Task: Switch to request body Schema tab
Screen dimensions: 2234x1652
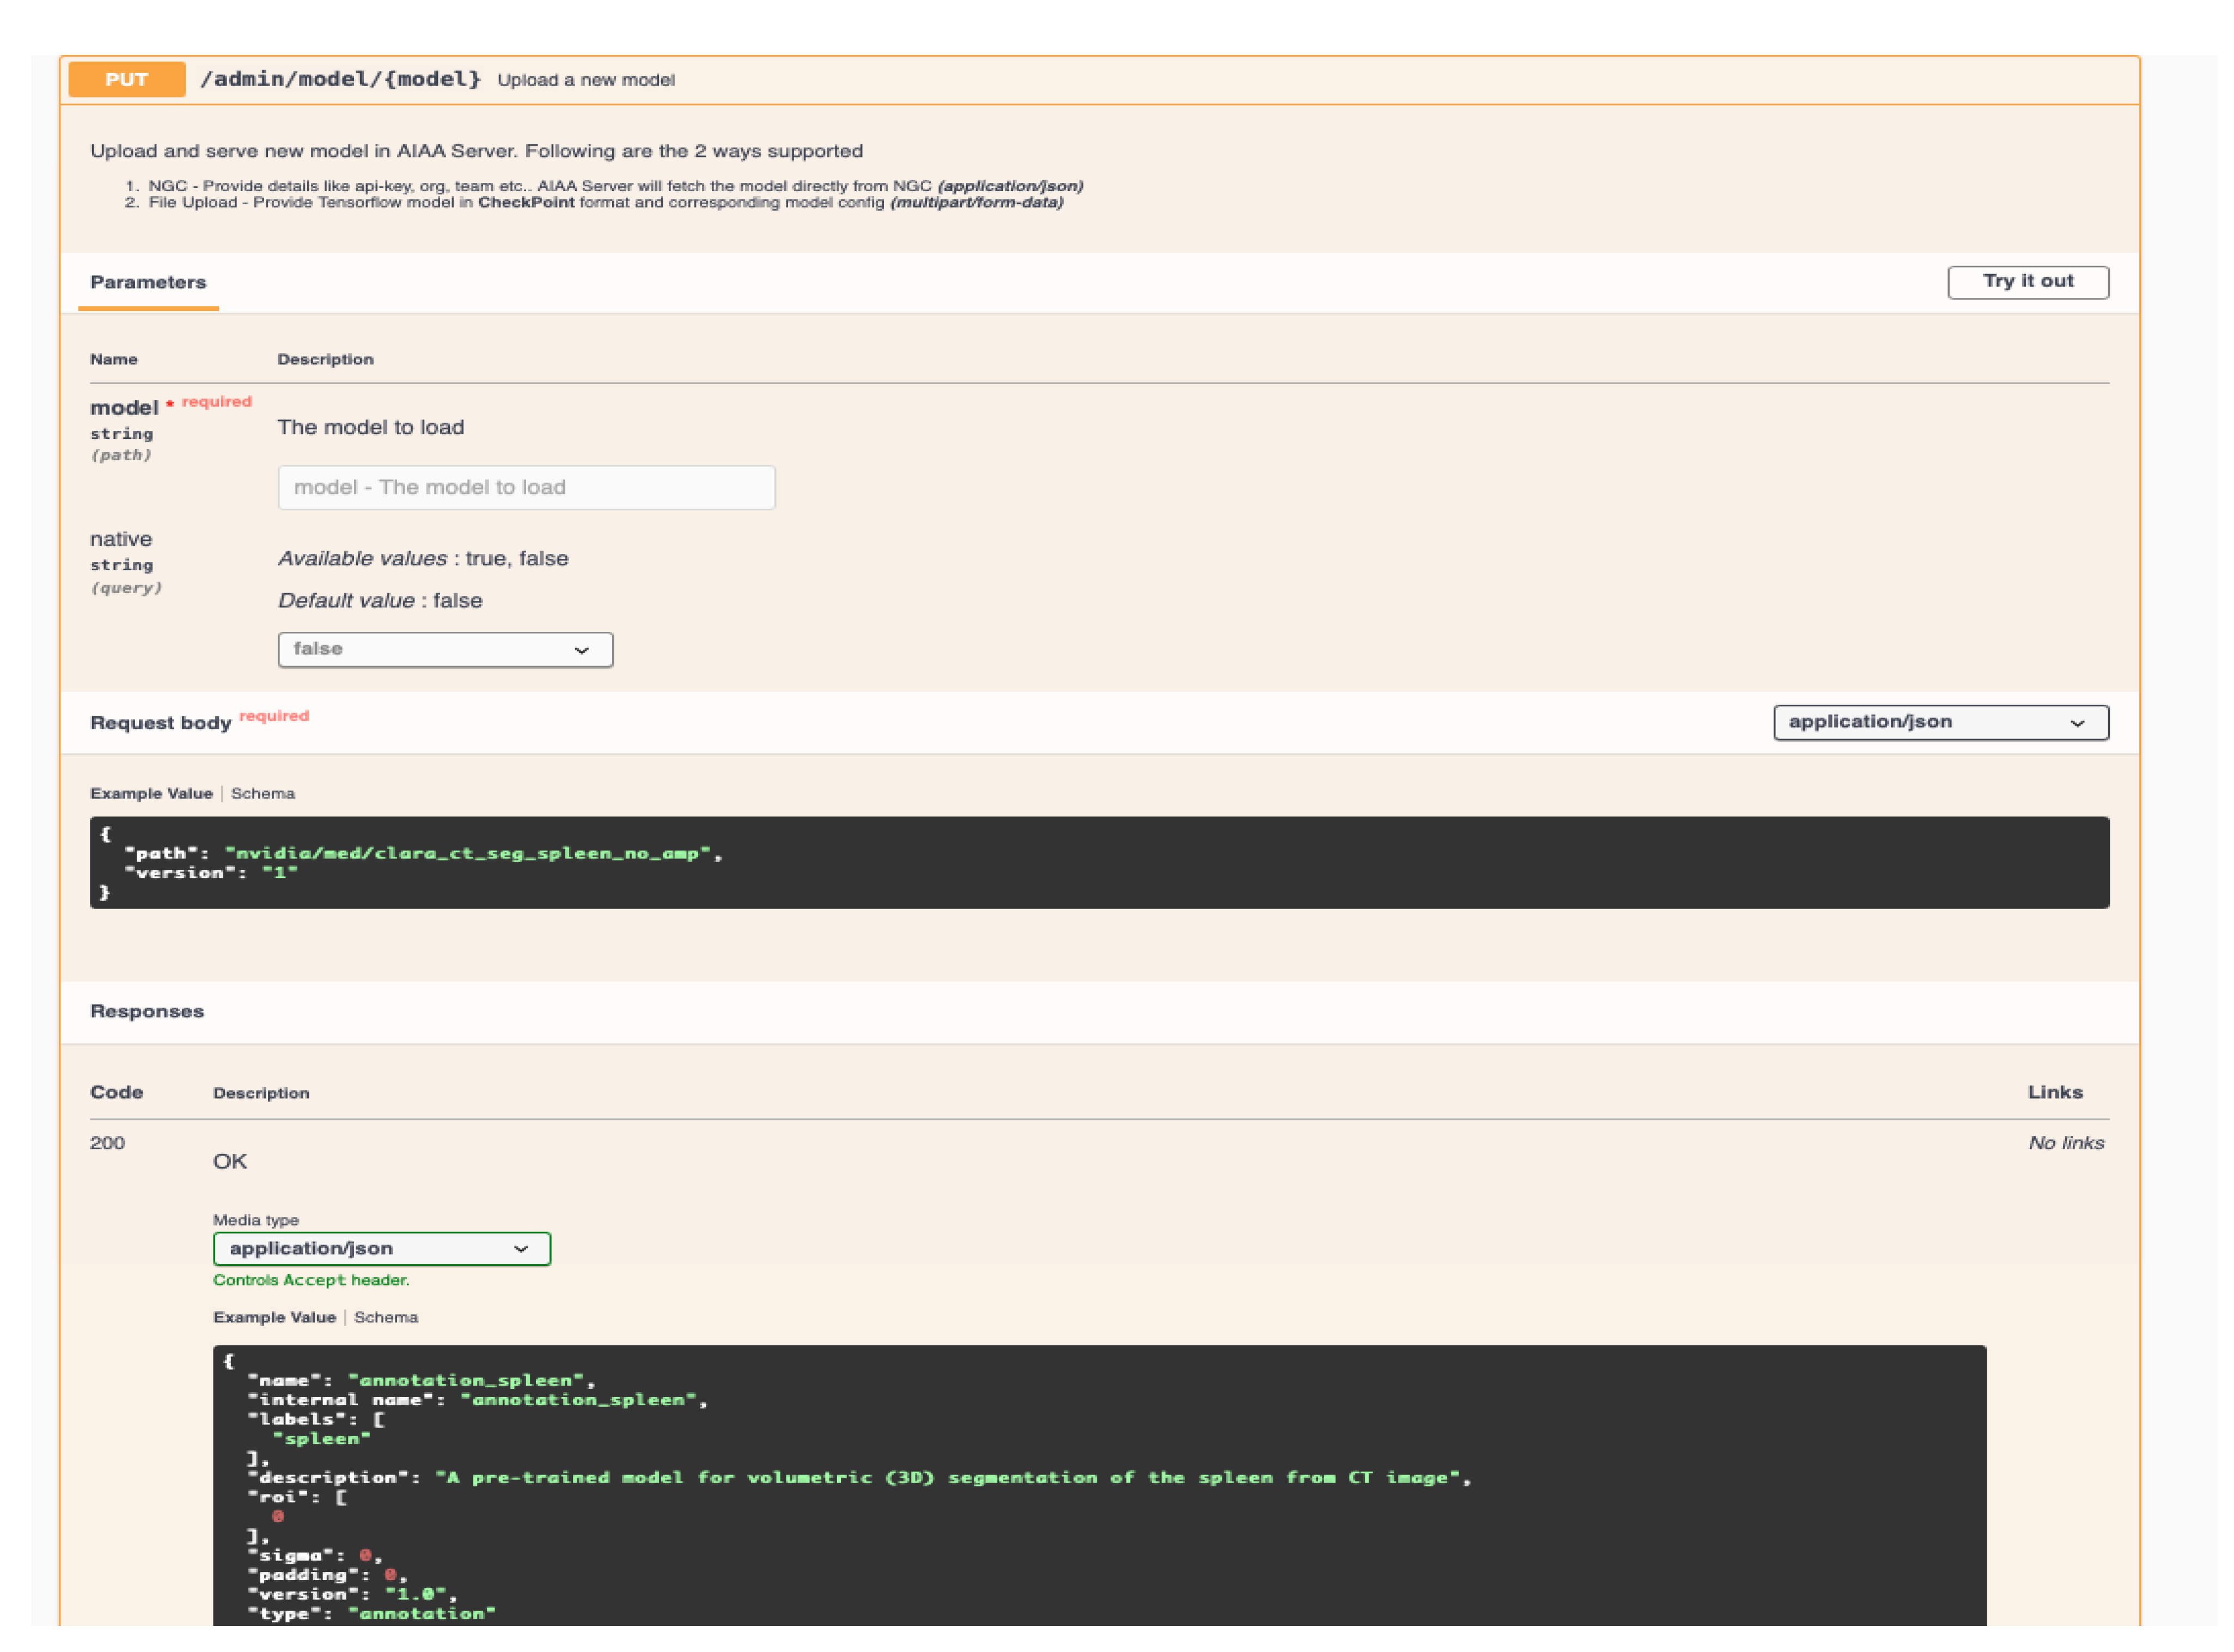Action: [263, 793]
